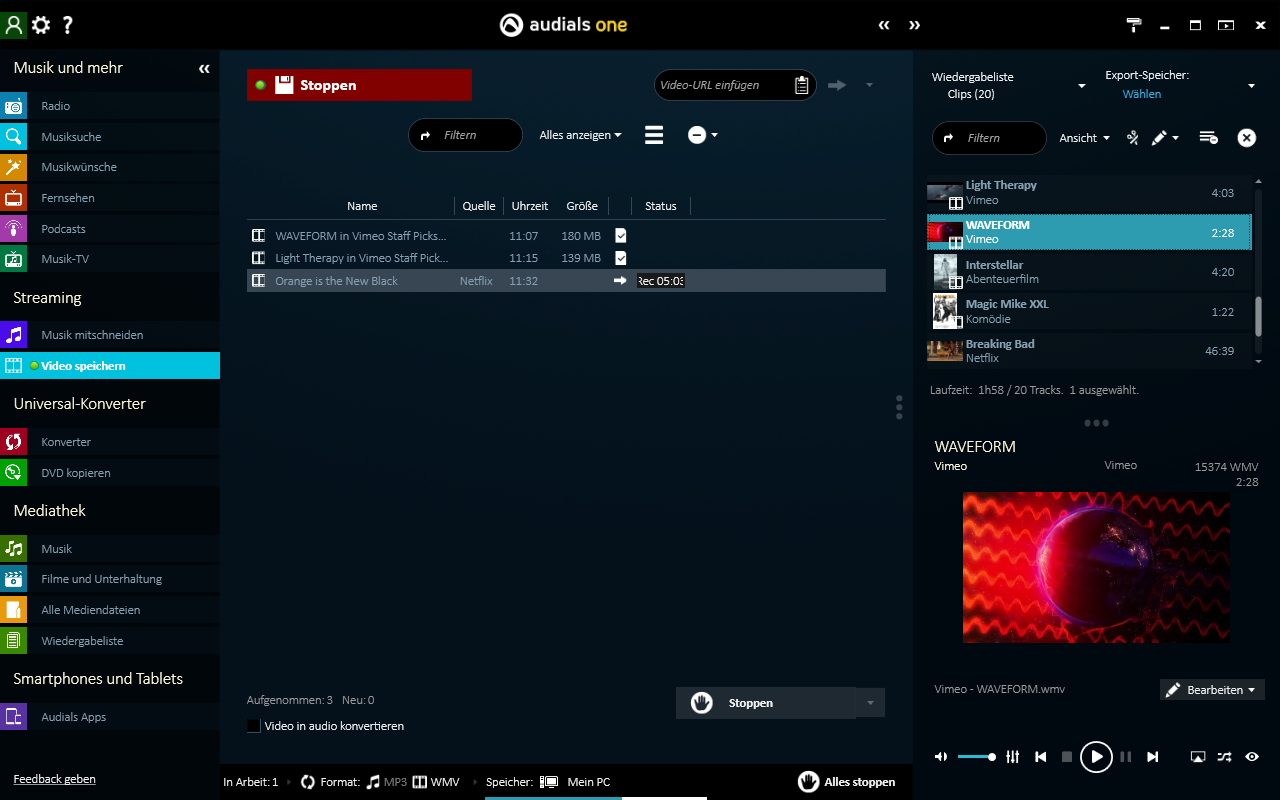Click the list view menu icon

pos(654,135)
